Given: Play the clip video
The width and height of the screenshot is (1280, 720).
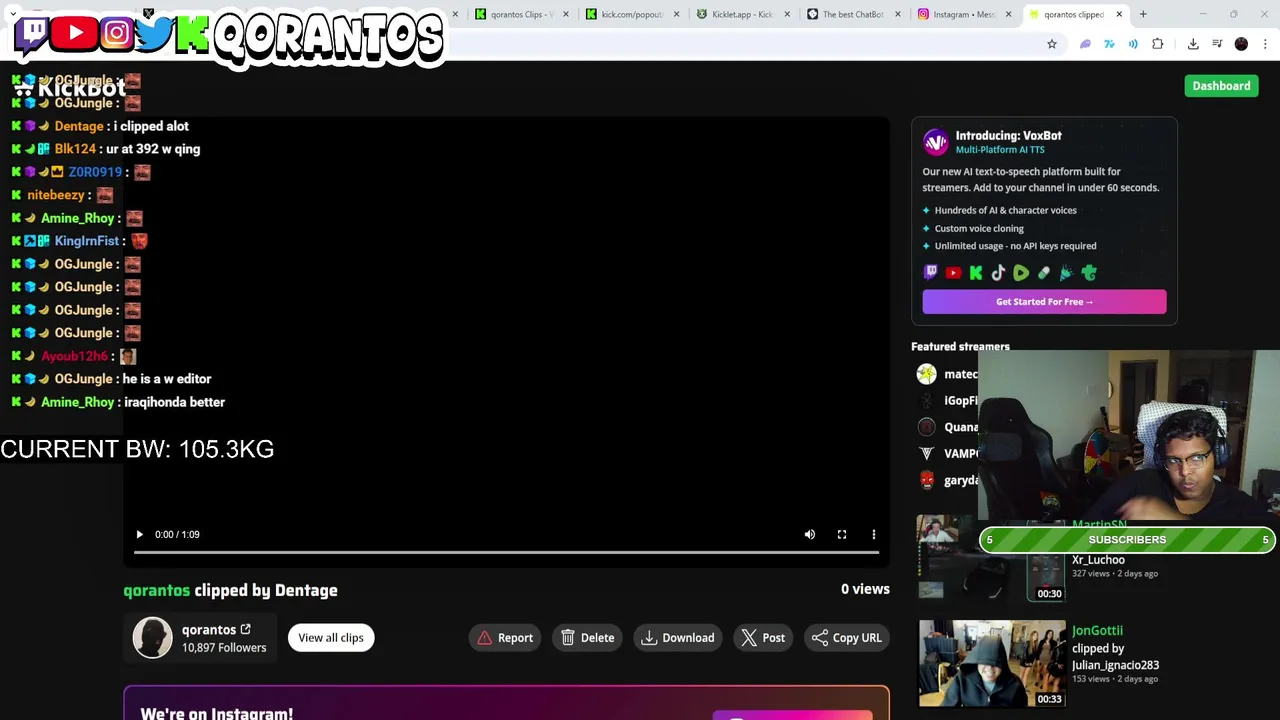Looking at the screenshot, I should [x=139, y=534].
